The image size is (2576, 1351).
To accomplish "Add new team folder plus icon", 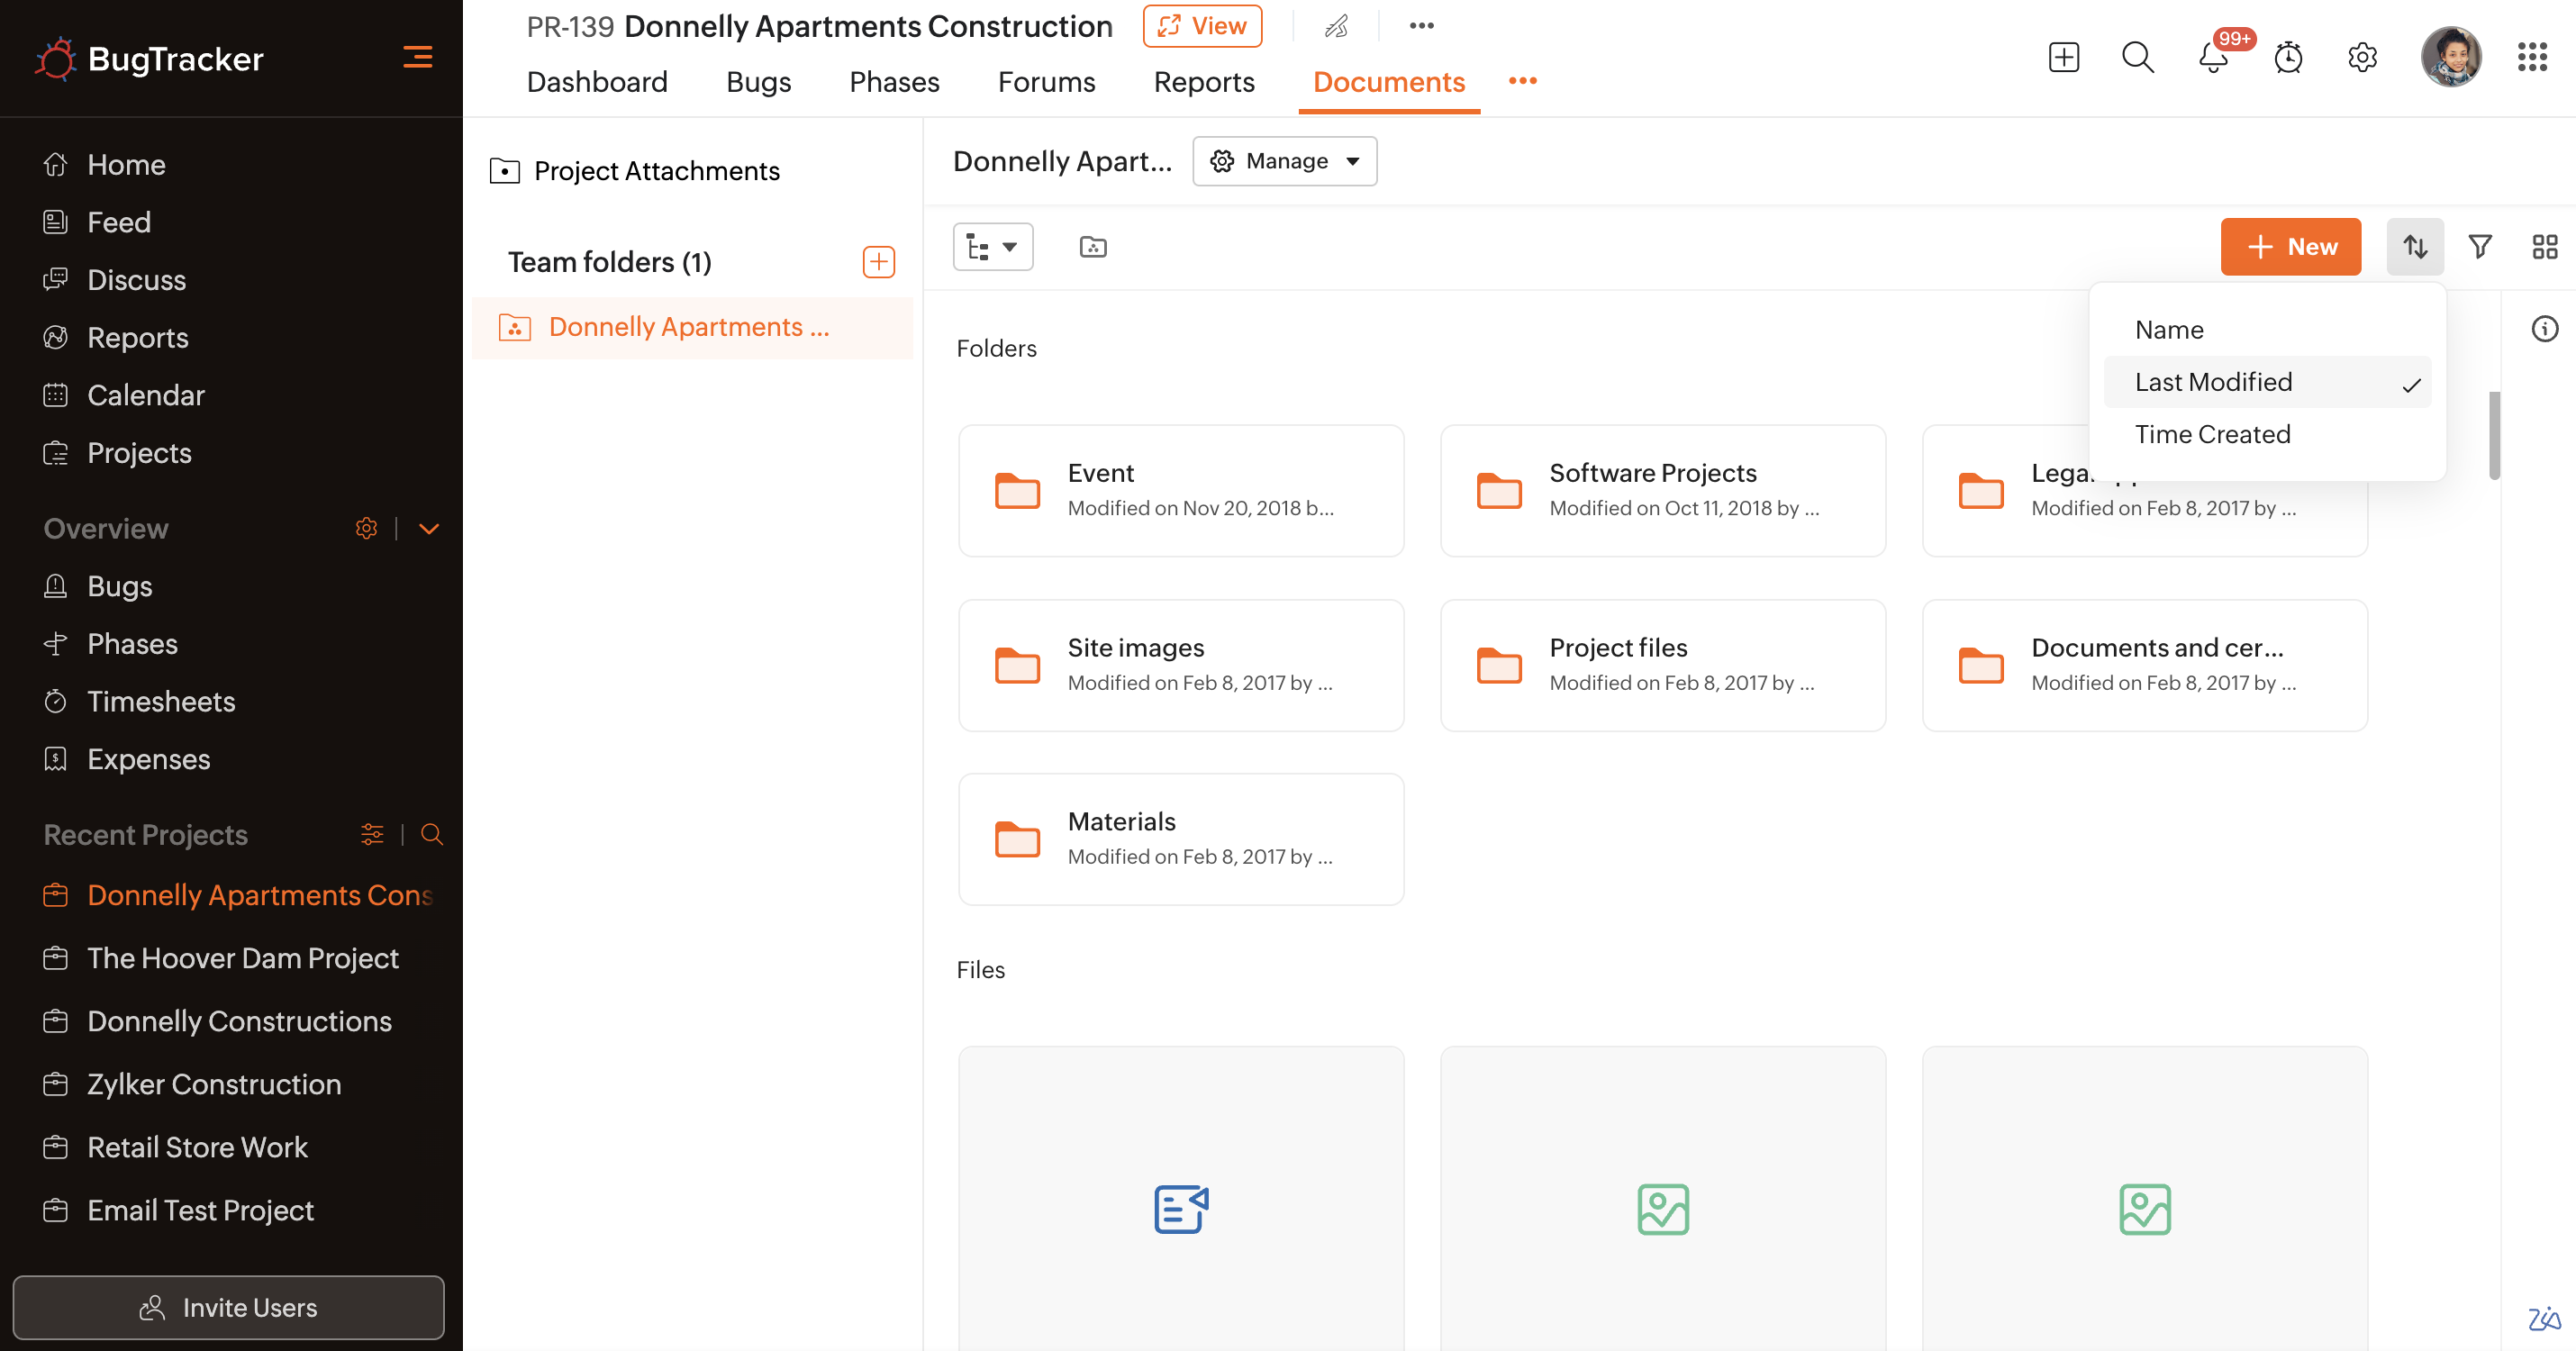I will click(x=878, y=262).
